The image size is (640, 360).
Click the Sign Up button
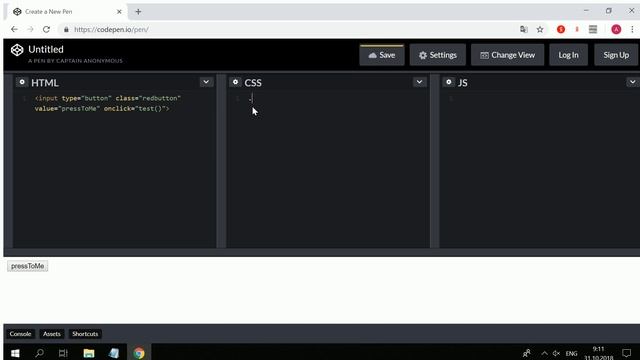point(616,55)
